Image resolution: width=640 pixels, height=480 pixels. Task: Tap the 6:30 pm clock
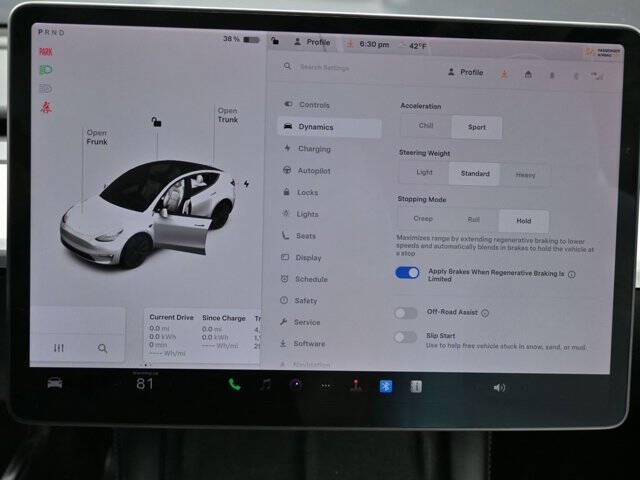pyautogui.click(x=374, y=44)
